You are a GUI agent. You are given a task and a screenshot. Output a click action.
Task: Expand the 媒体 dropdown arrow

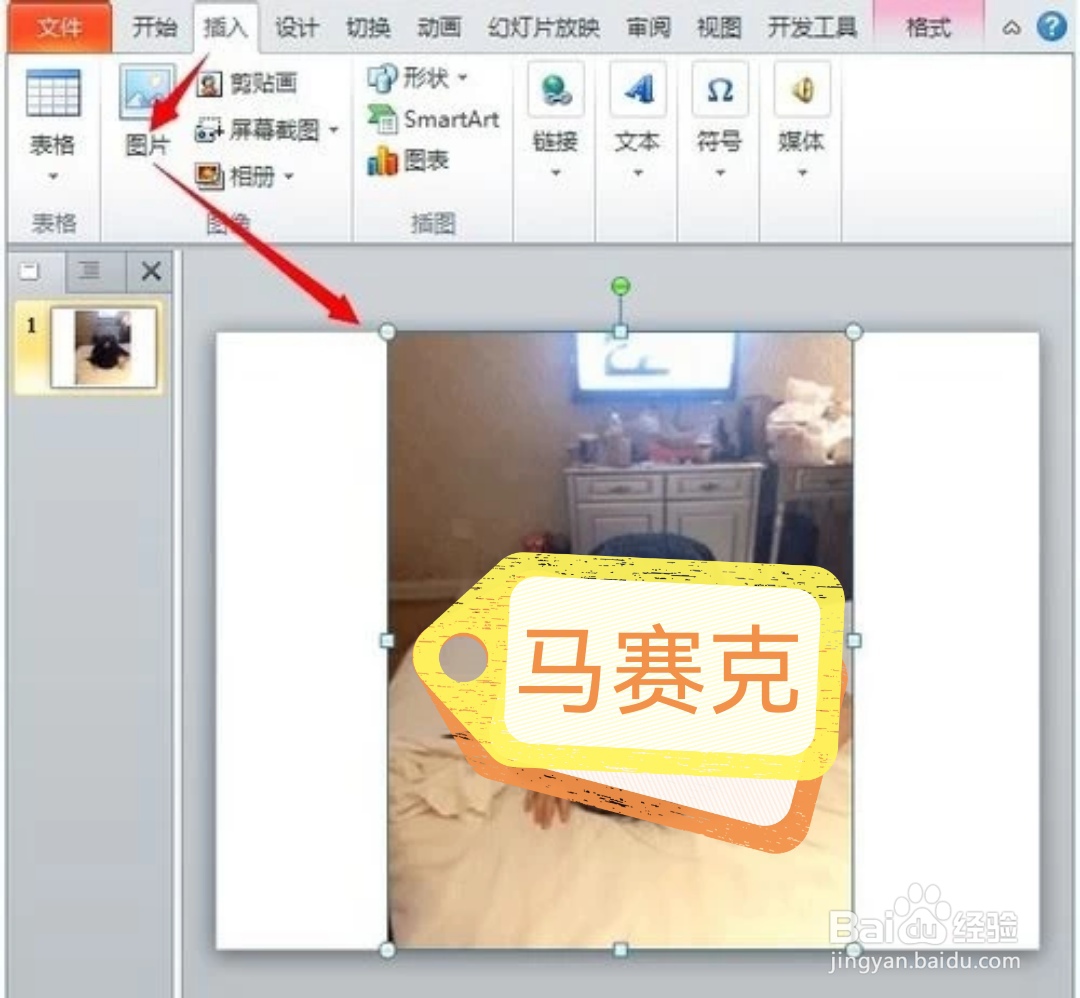[802, 173]
